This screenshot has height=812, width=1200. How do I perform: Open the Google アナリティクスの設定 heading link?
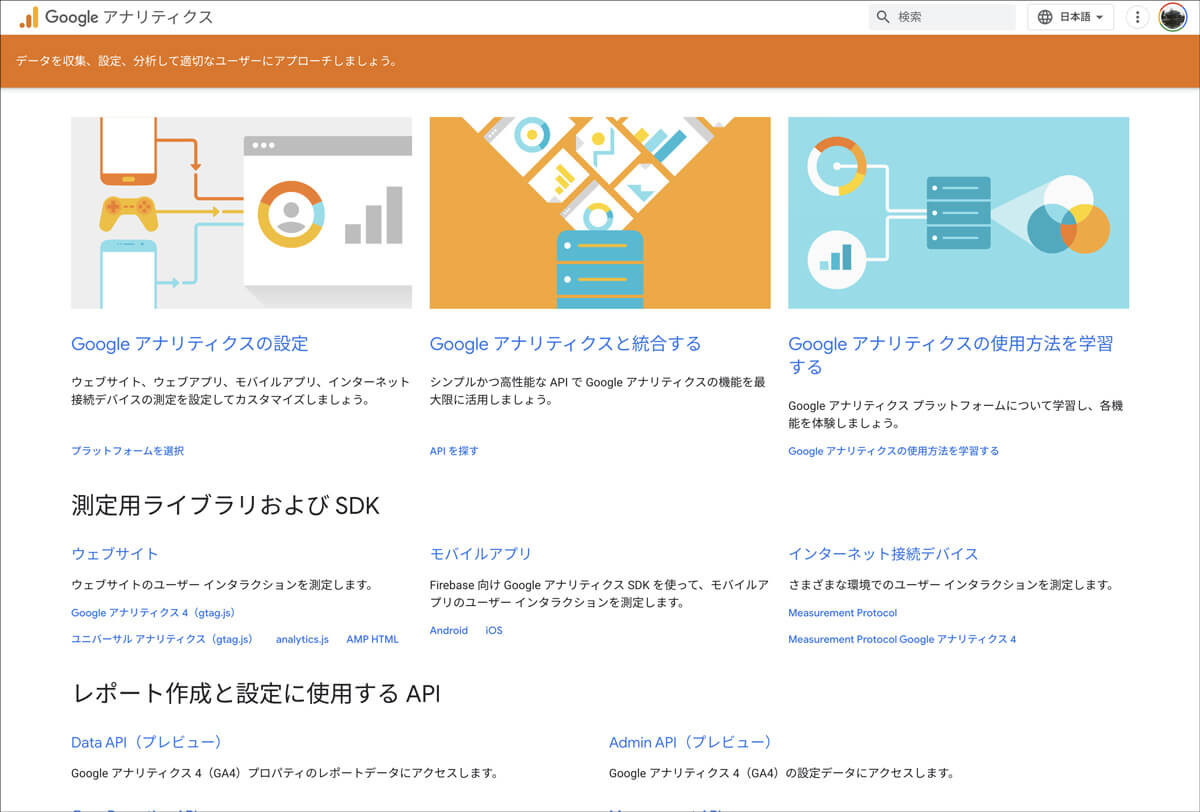[190, 344]
